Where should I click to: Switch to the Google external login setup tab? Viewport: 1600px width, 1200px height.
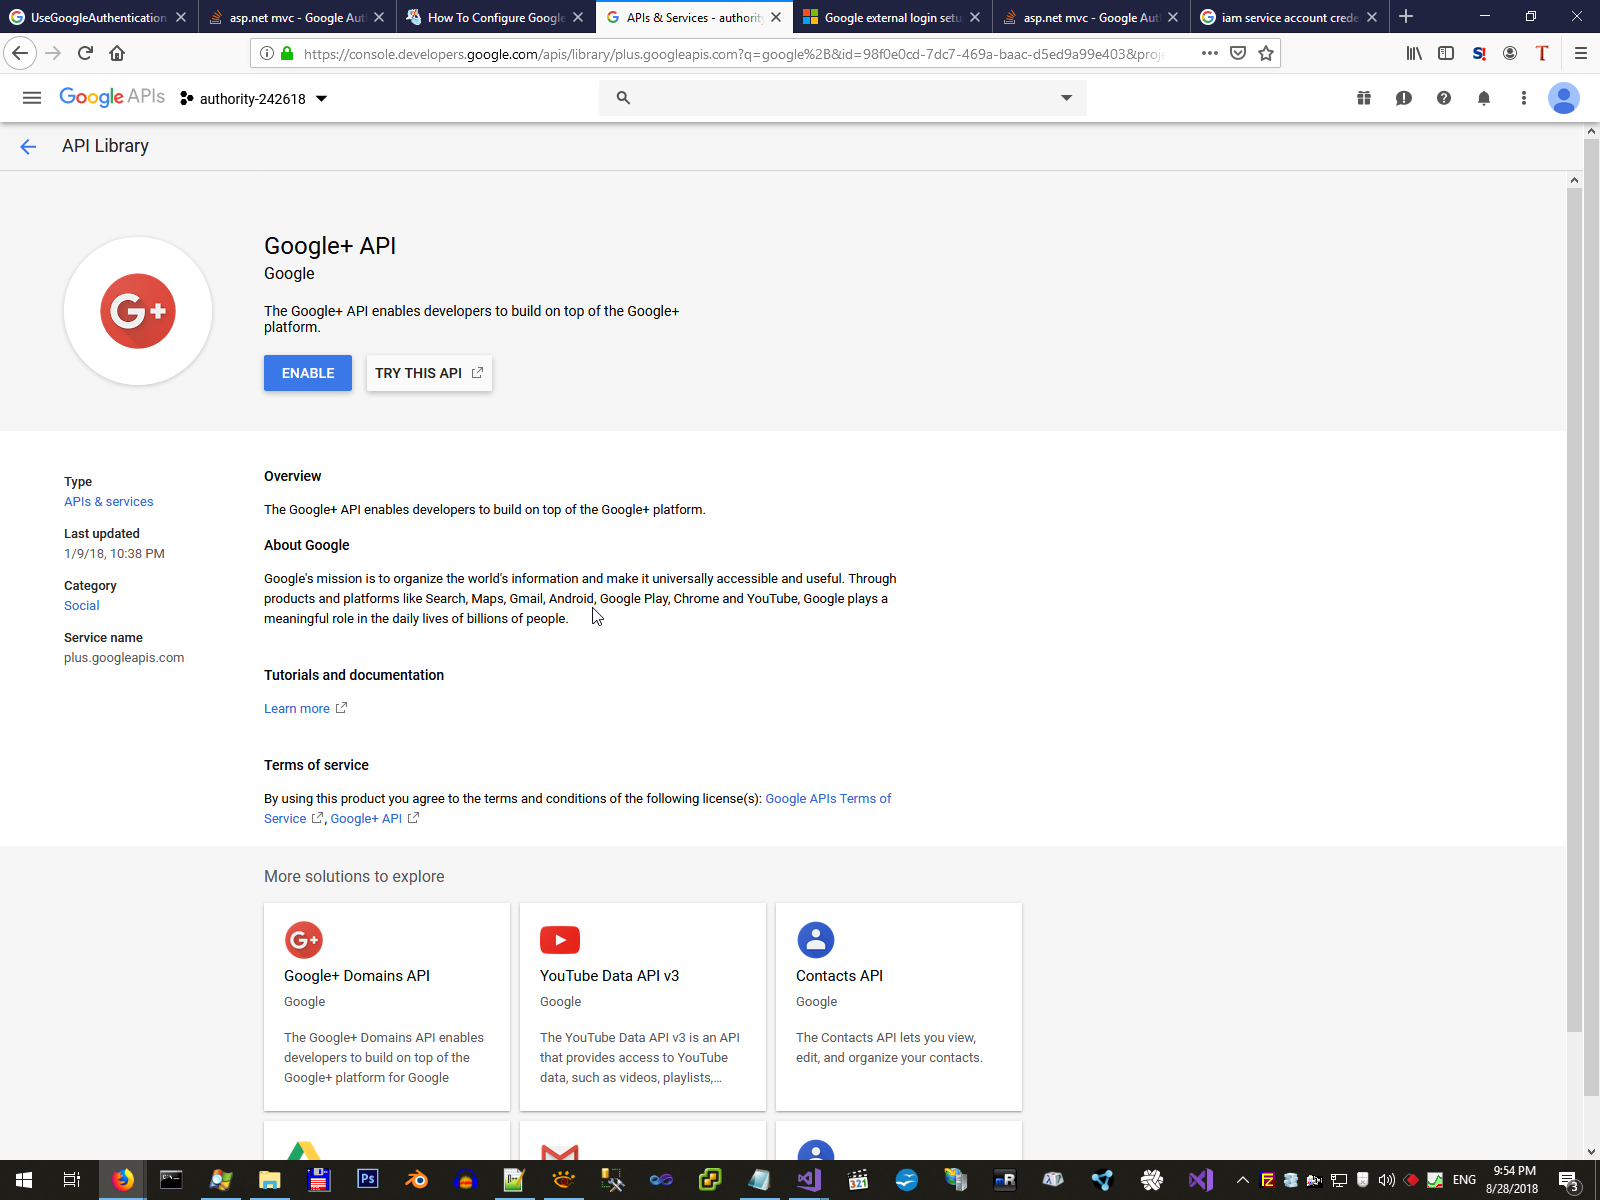click(893, 17)
